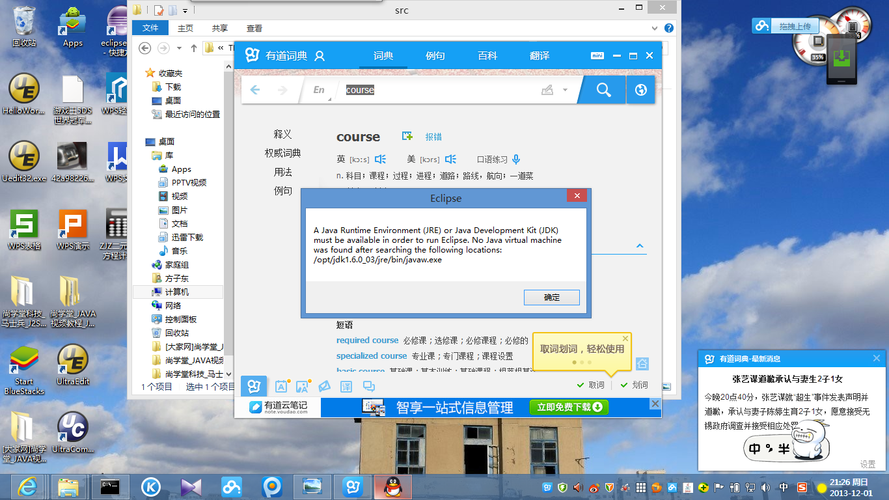Select 释义 in the Youdao sidebar
This screenshot has width=889, height=500.
[282, 134]
